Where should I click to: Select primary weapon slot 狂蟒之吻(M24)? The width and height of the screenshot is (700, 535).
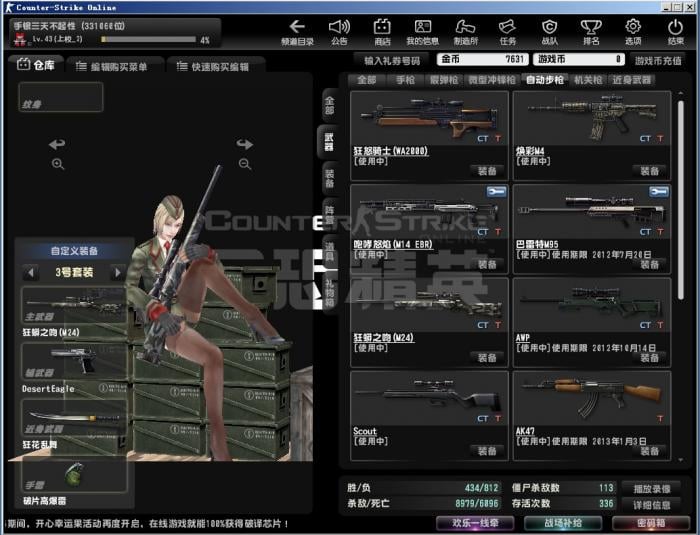(x=74, y=305)
